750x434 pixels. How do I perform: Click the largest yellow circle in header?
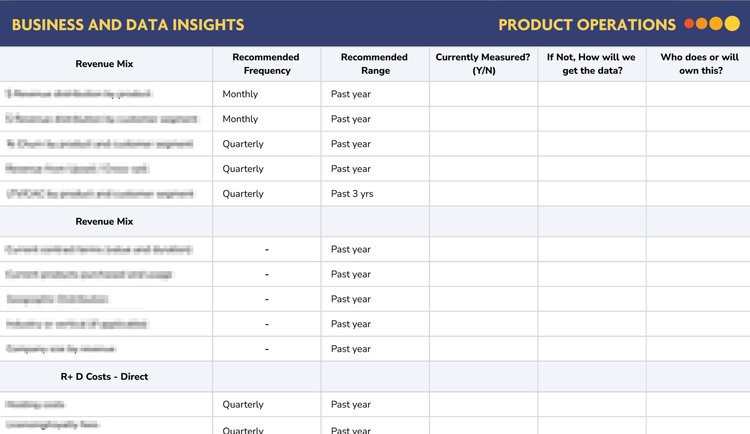coord(732,24)
